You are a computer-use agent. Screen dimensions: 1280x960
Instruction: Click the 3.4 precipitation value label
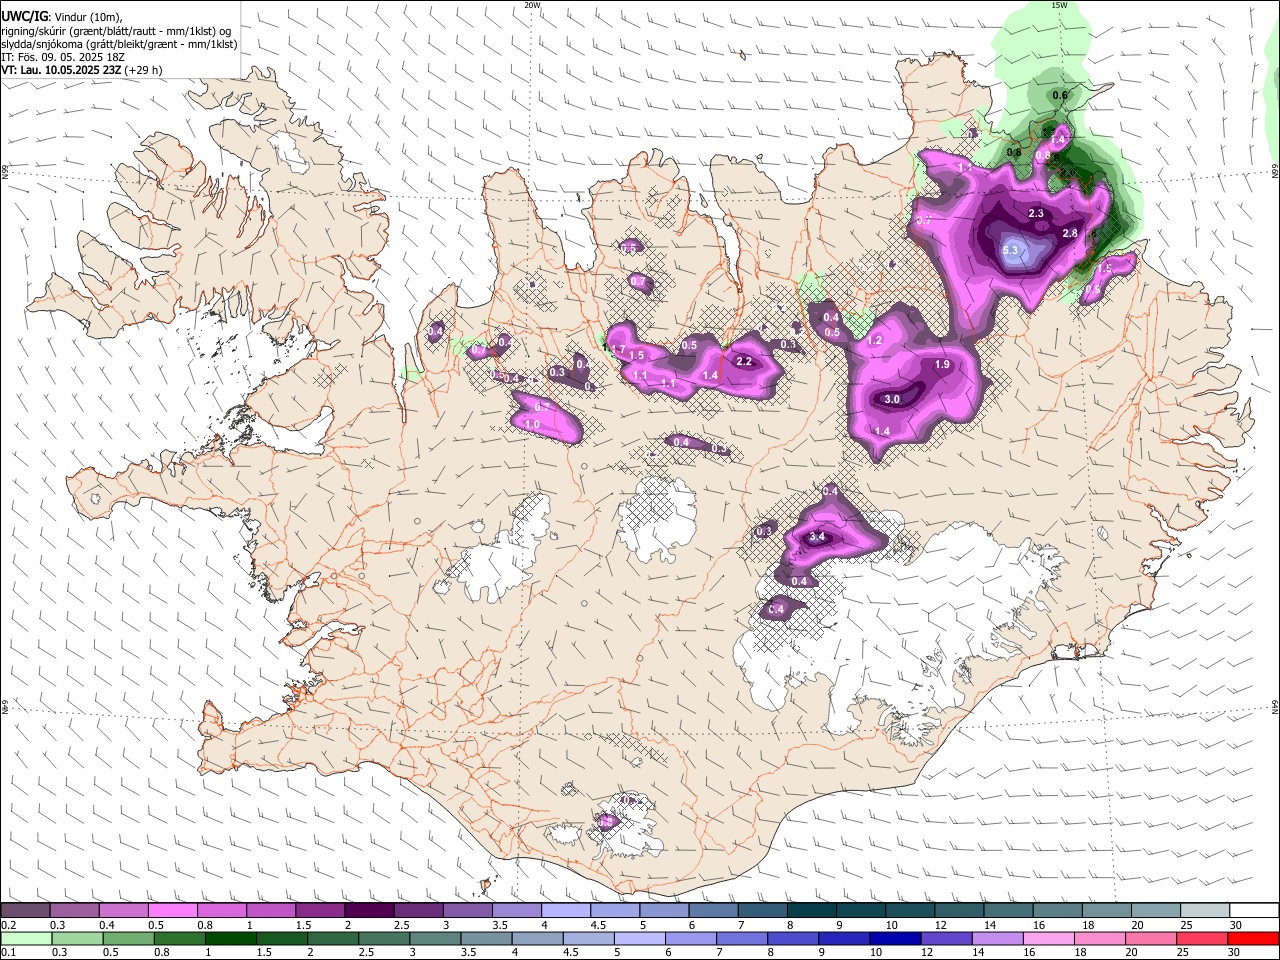coord(817,537)
